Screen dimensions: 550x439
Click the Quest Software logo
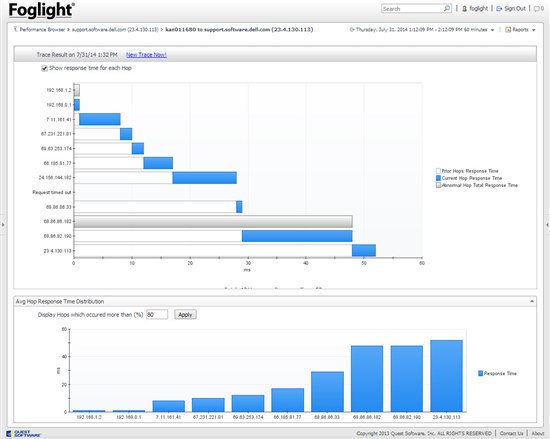[24, 434]
